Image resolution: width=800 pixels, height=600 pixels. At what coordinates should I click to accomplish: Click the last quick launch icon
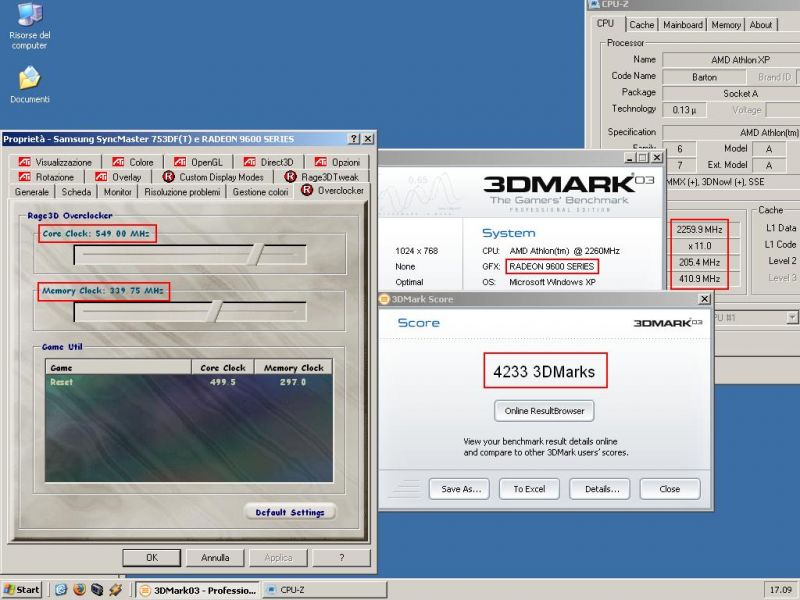coord(115,590)
